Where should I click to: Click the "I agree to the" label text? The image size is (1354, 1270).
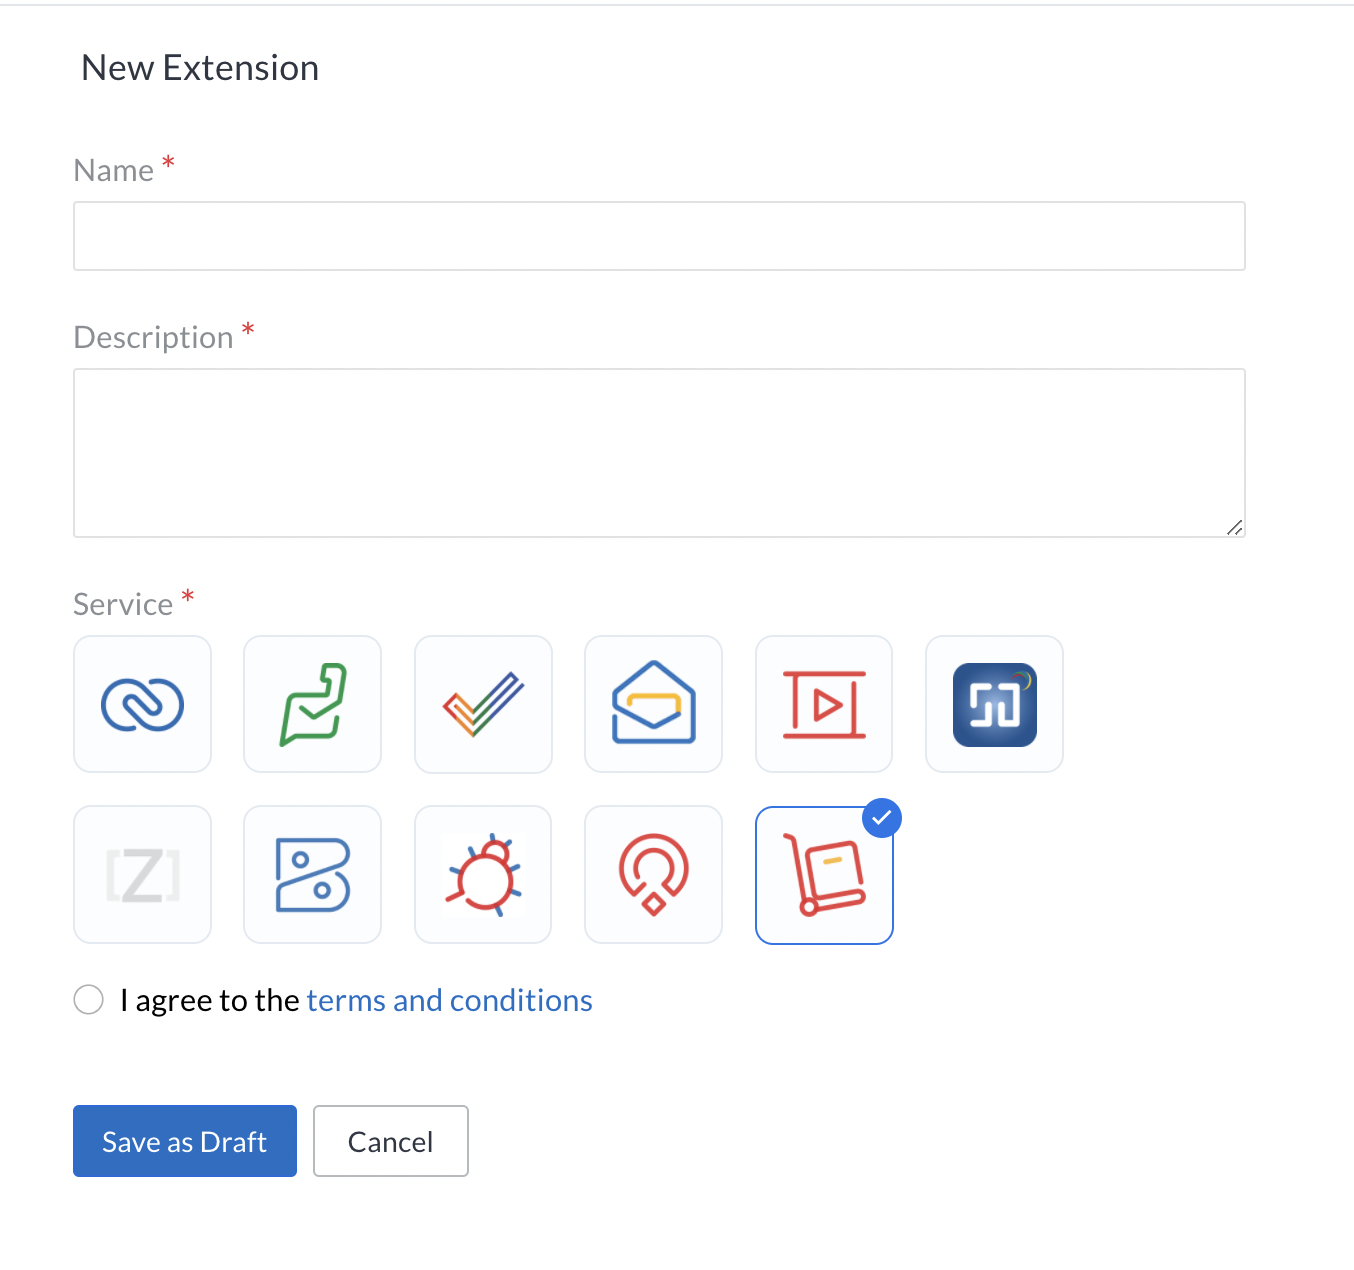coord(210,1000)
